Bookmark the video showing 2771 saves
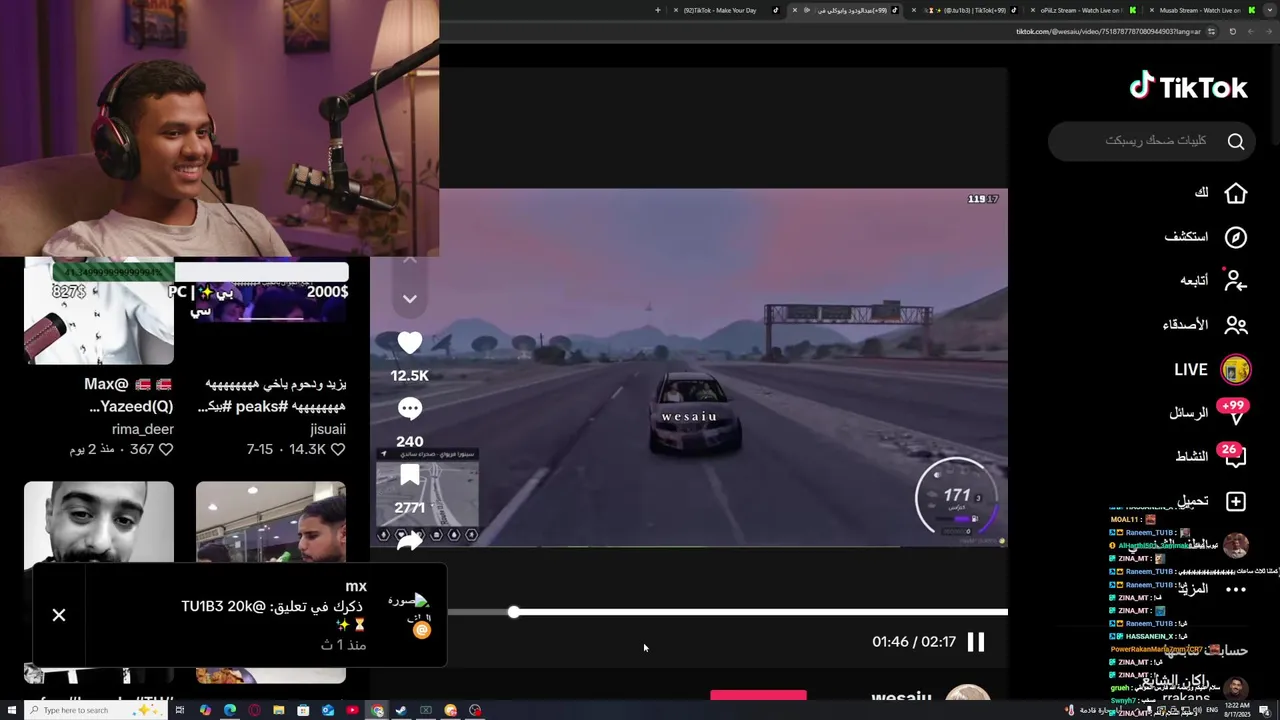 click(x=410, y=476)
